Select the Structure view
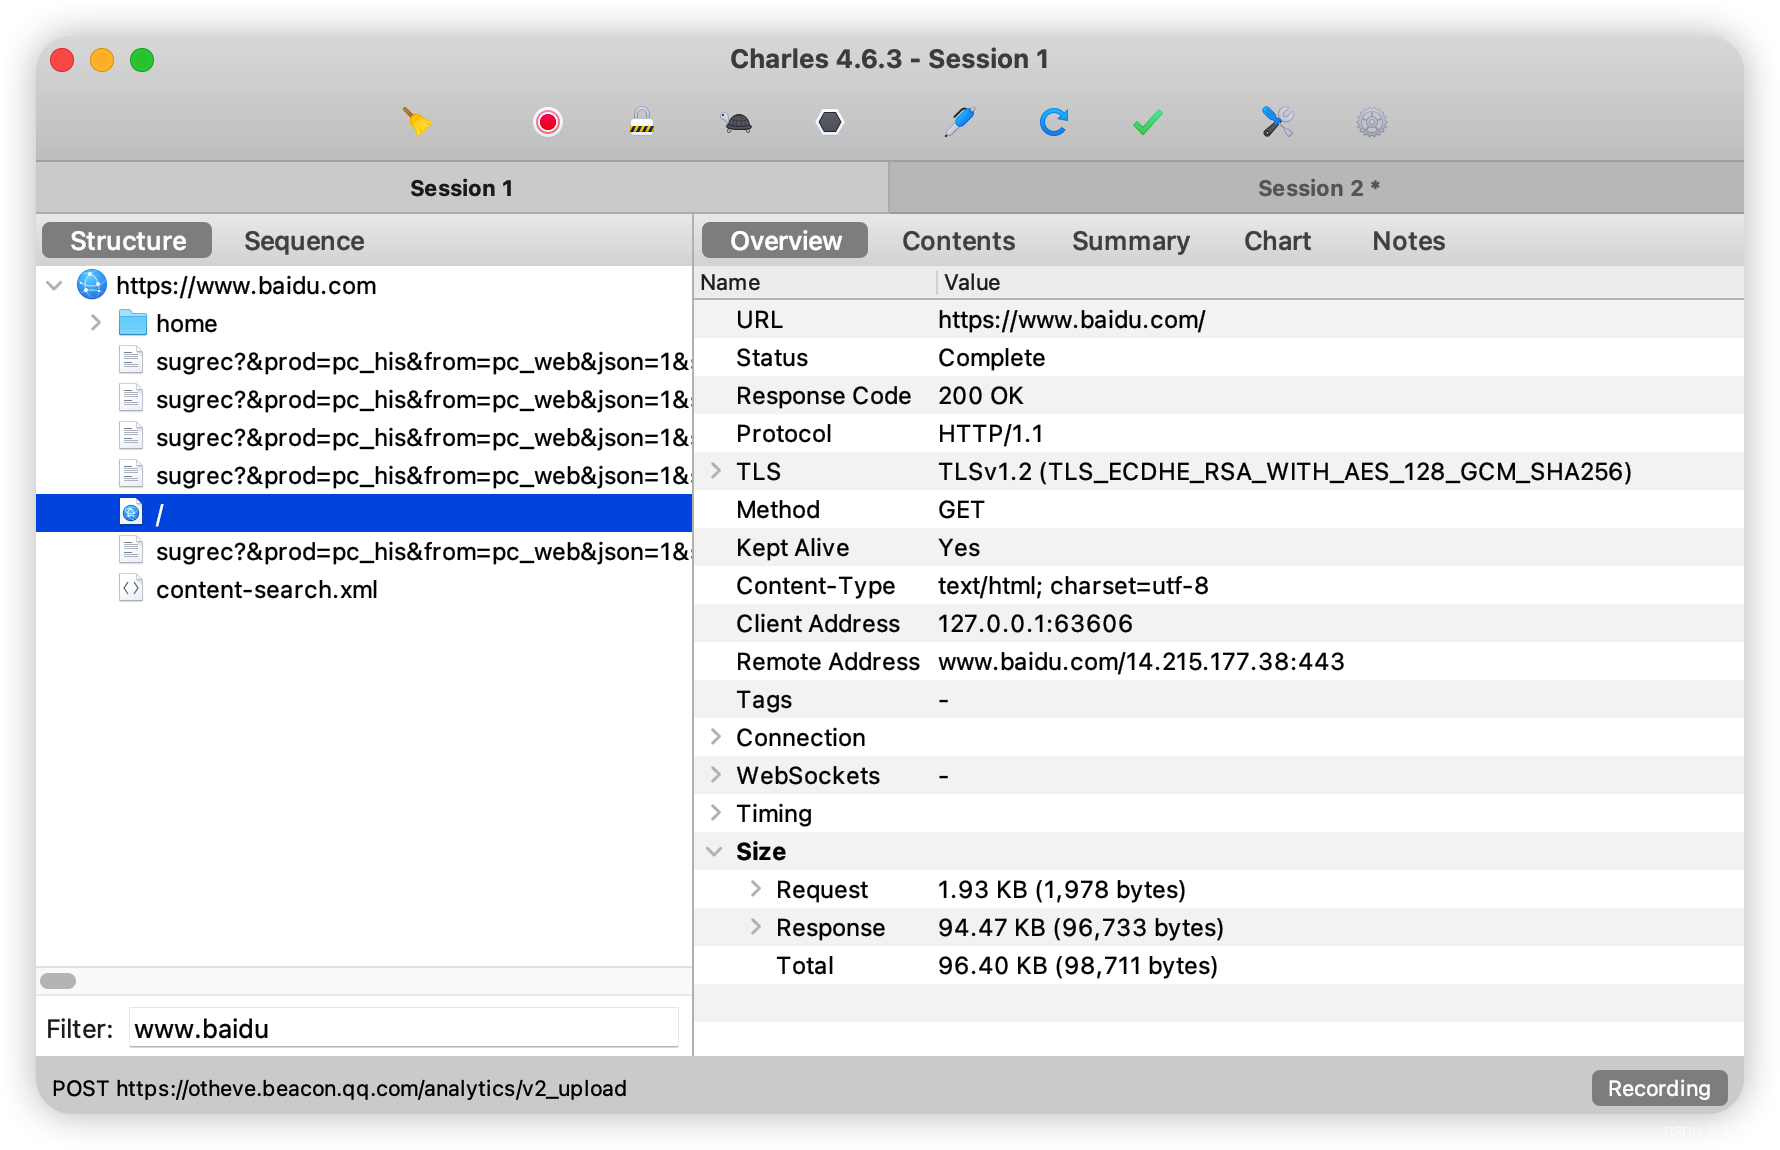The image size is (1780, 1150). [x=127, y=241]
